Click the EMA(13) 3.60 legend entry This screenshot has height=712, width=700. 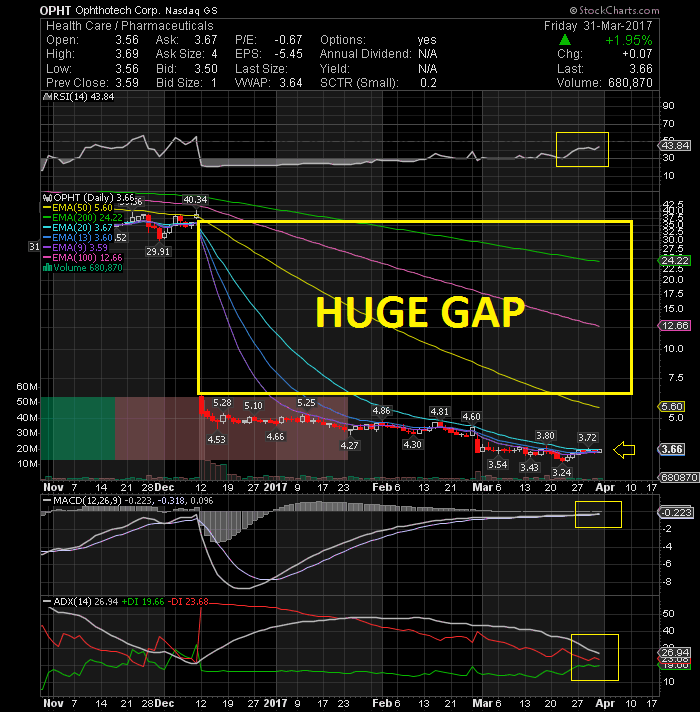(78, 237)
